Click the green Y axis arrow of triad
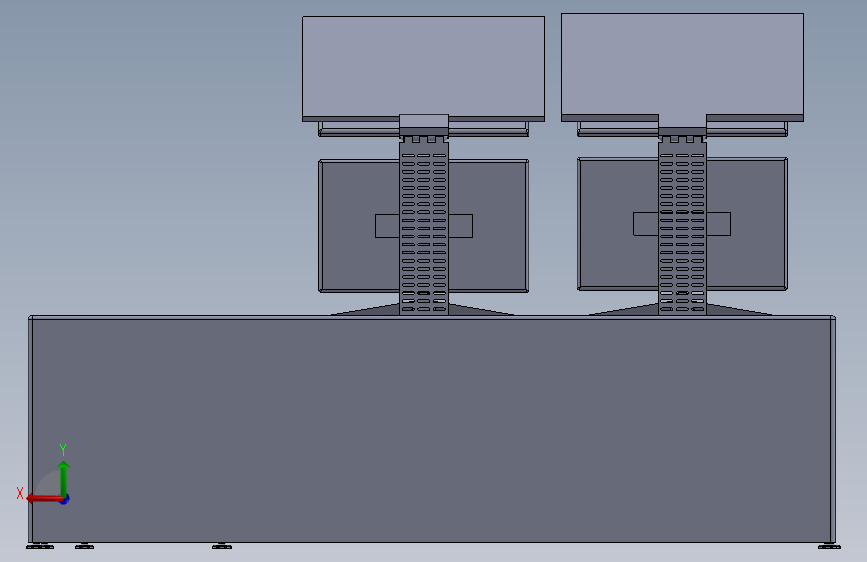The width and height of the screenshot is (867, 562). (x=64, y=478)
